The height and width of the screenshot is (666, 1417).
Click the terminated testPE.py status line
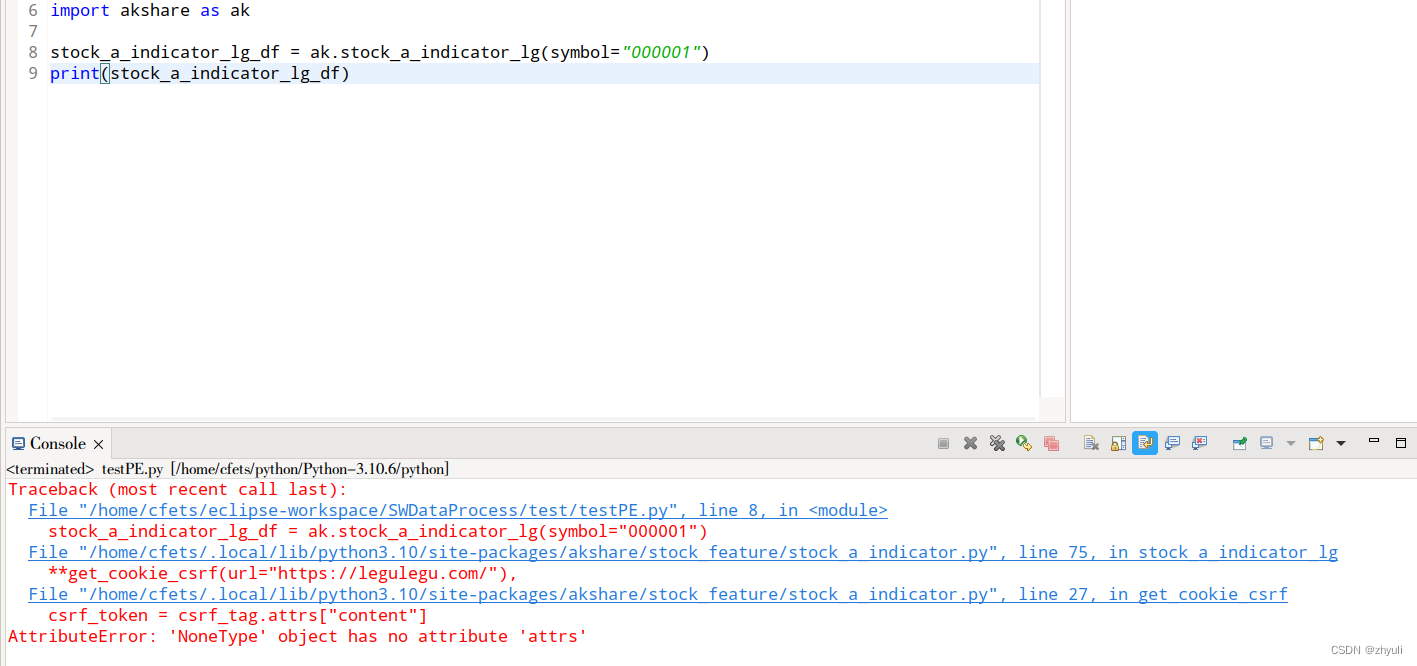pos(227,469)
